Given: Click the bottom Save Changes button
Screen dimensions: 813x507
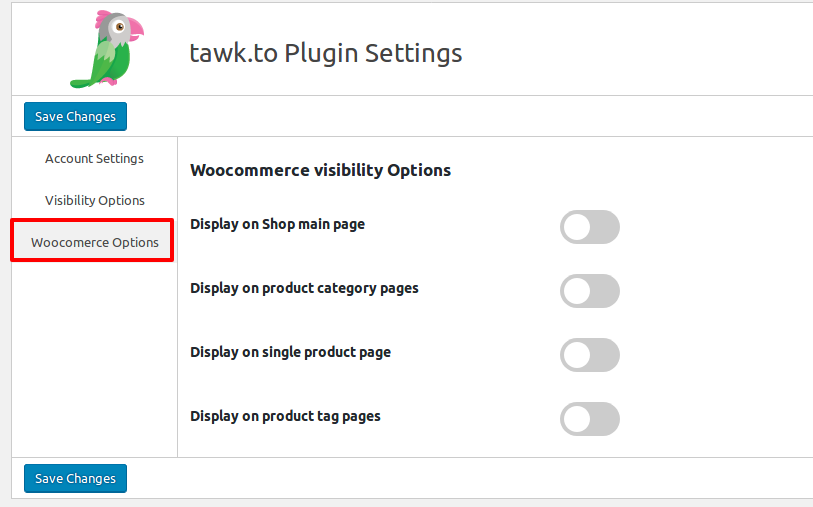Looking at the screenshot, I should point(75,478).
